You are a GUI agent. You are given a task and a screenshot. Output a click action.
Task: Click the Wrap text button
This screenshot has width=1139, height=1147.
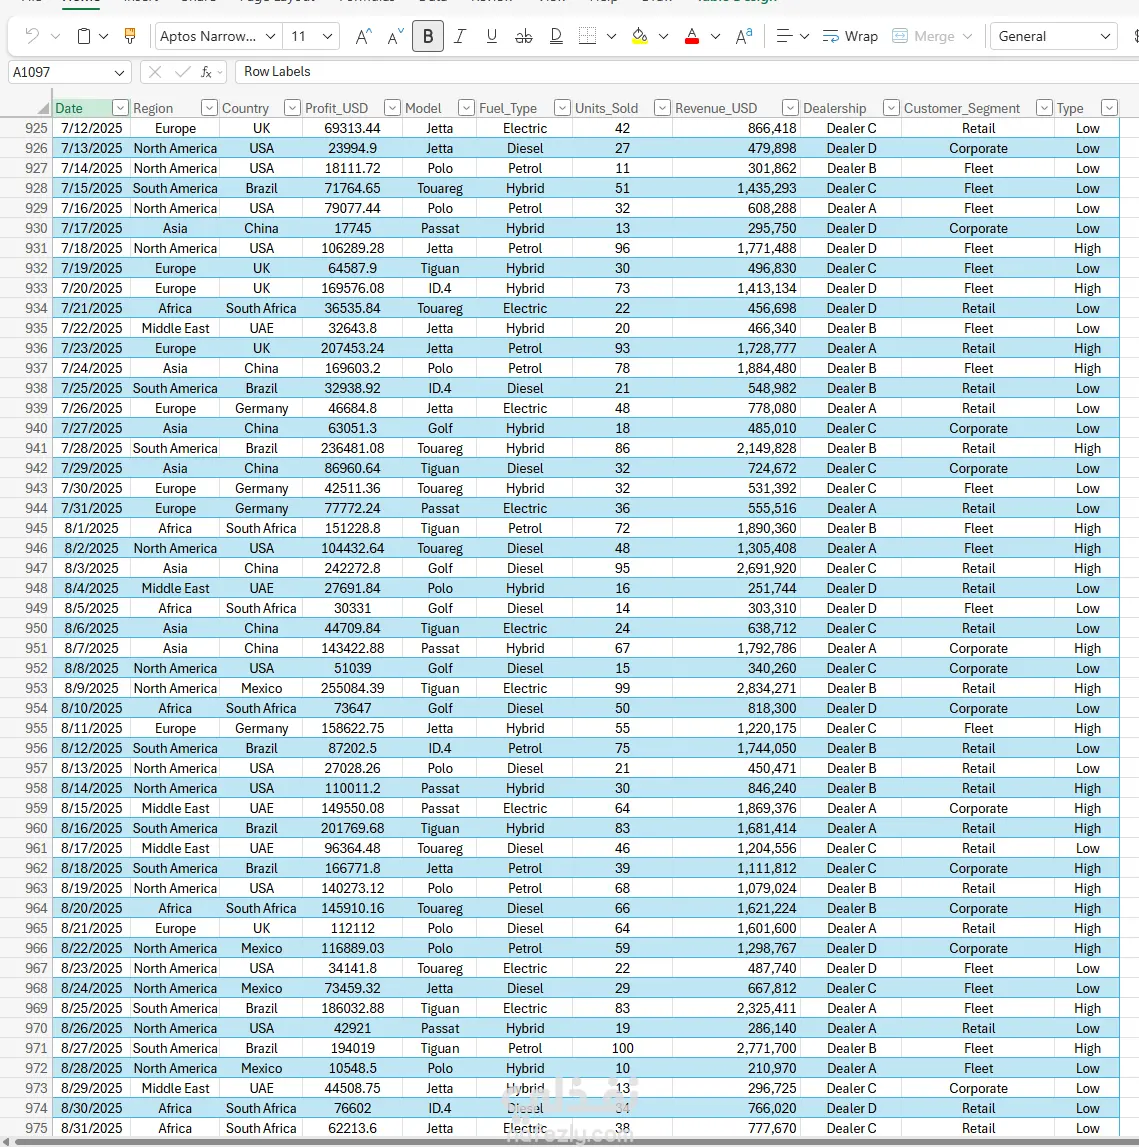tap(850, 36)
